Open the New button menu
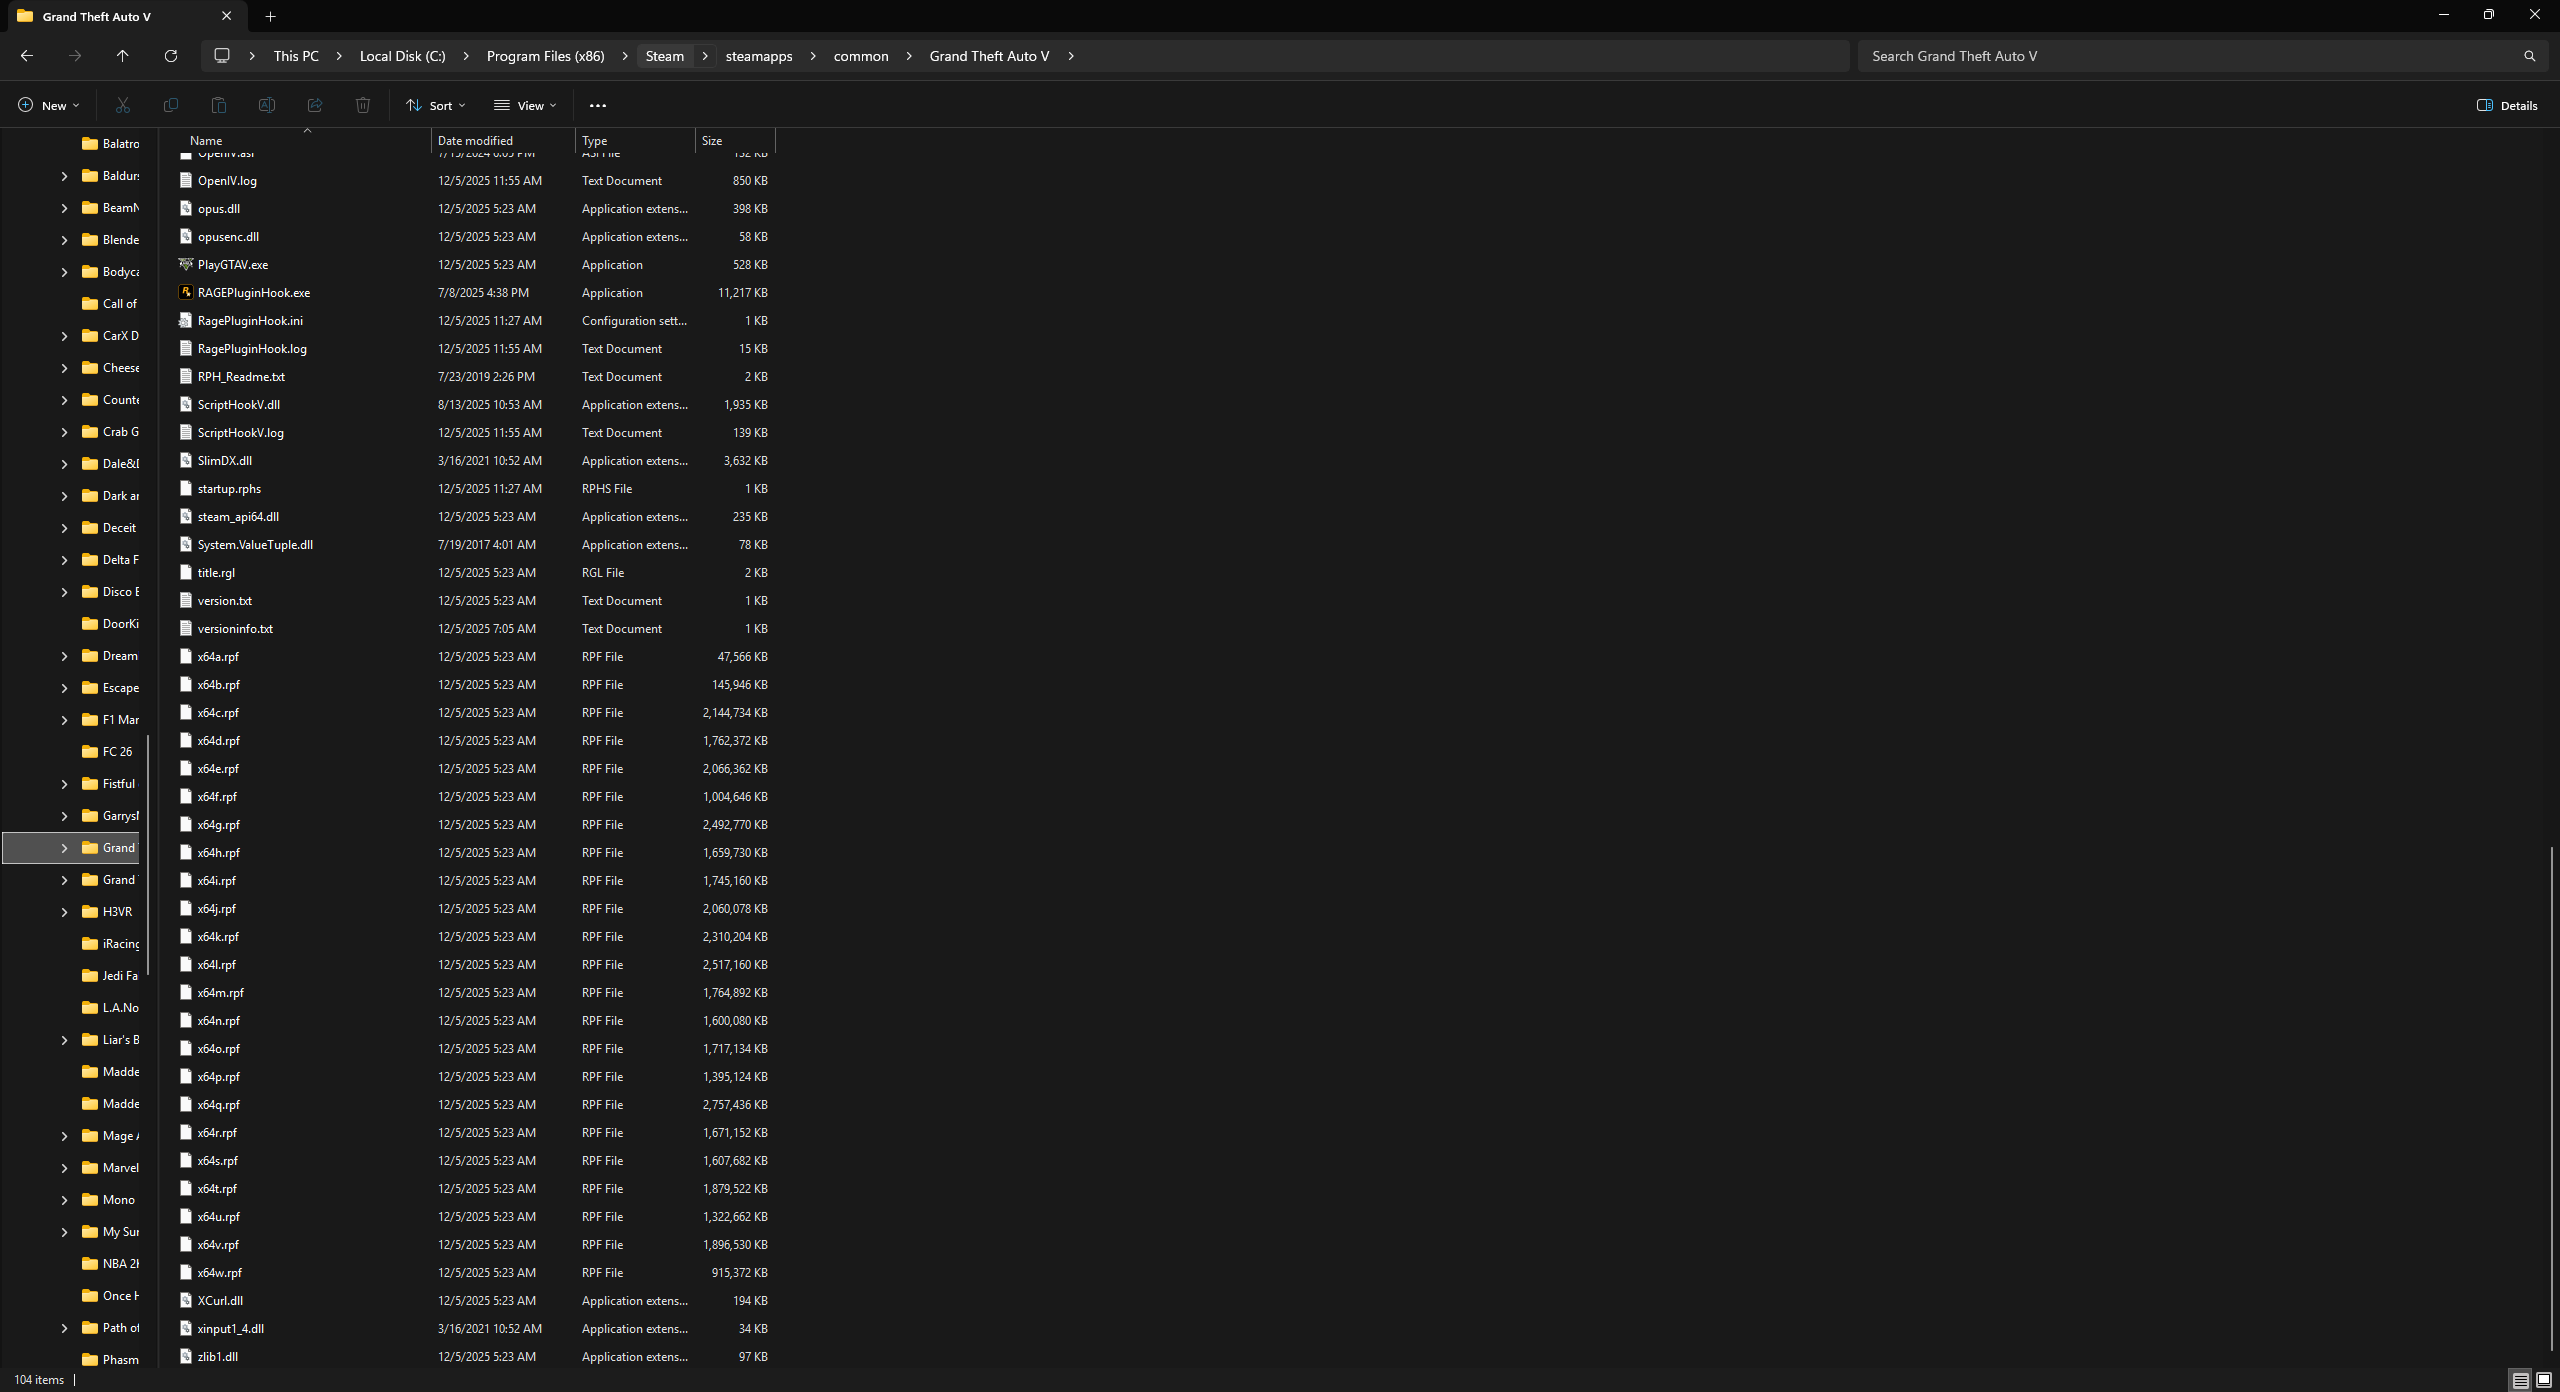This screenshot has width=2560, height=1392. [48, 105]
